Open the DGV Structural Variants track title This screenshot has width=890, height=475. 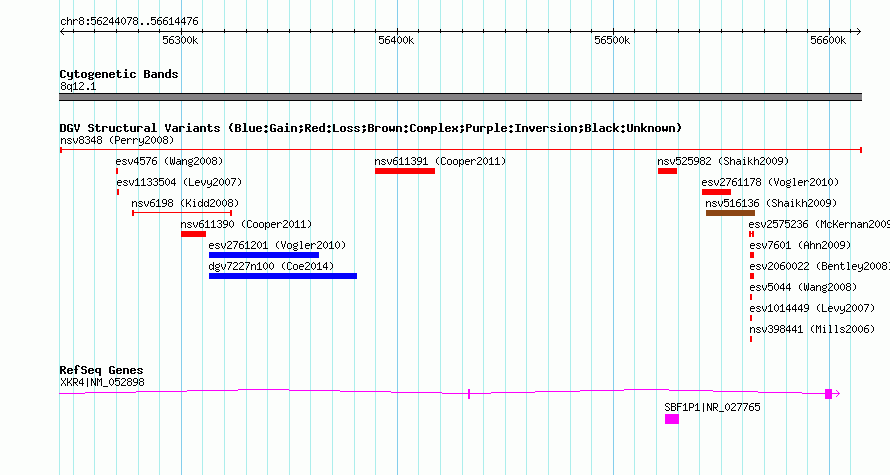pos(371,128)
